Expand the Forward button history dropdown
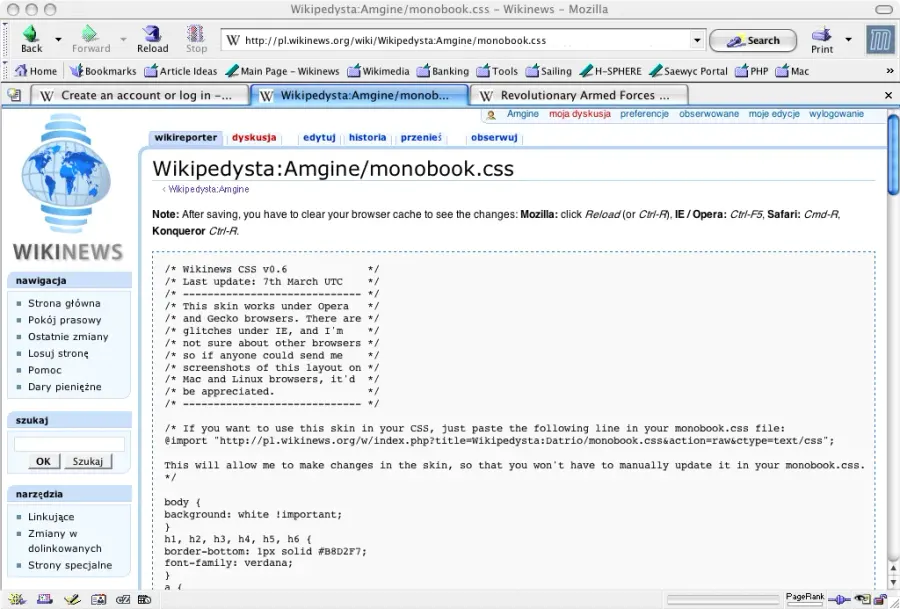This screenshot has width=900, height=609. point(123,40)
